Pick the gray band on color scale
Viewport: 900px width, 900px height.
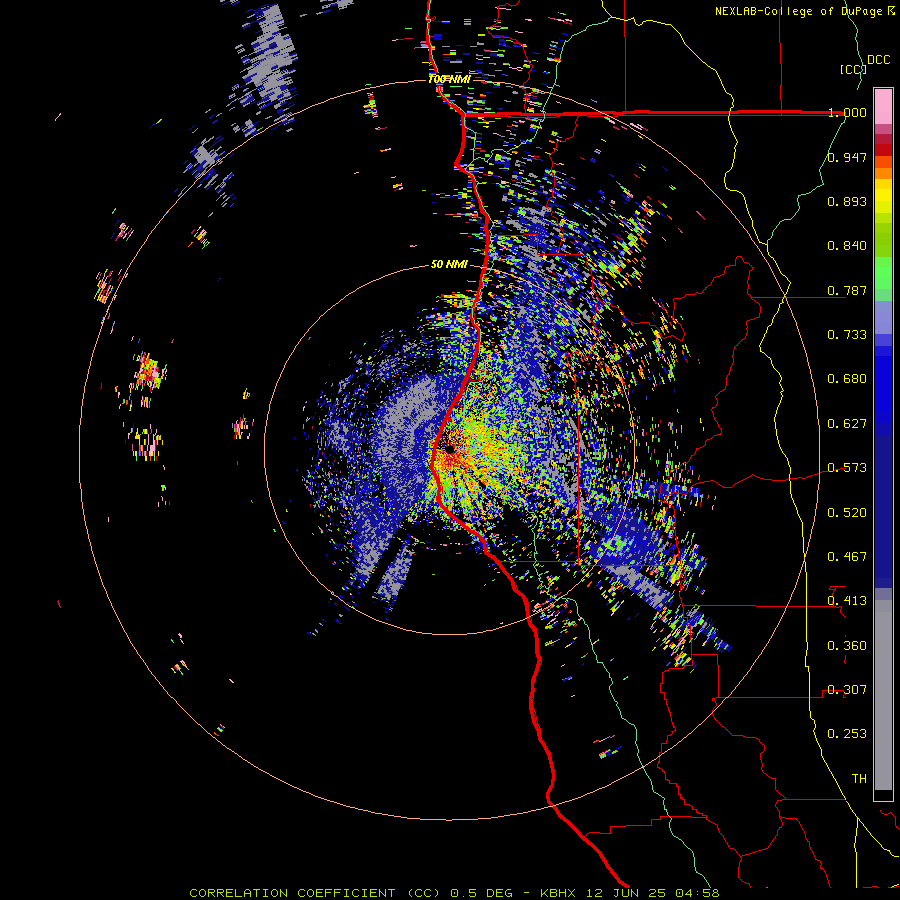(x=883, y=695)
